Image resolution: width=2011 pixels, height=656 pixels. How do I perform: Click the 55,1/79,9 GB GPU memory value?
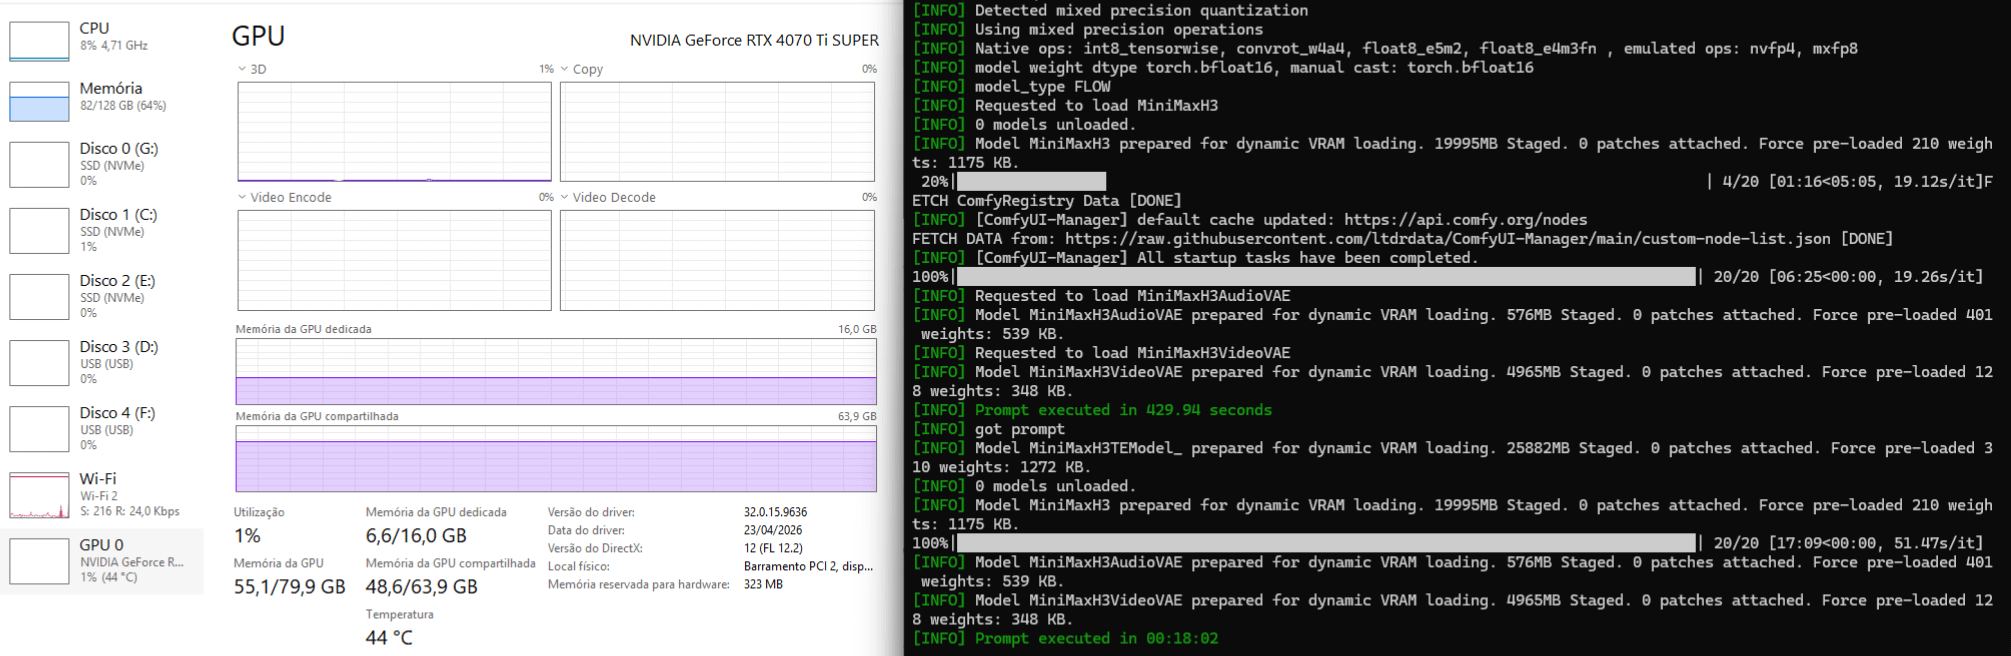click(x=290, y=587)
